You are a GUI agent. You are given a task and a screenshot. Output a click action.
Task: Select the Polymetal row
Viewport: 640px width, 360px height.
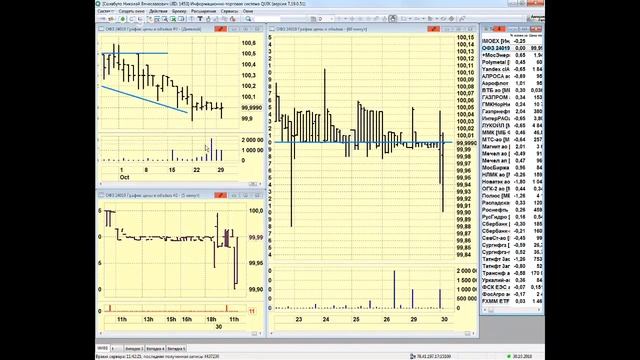[x=512, y=62]
